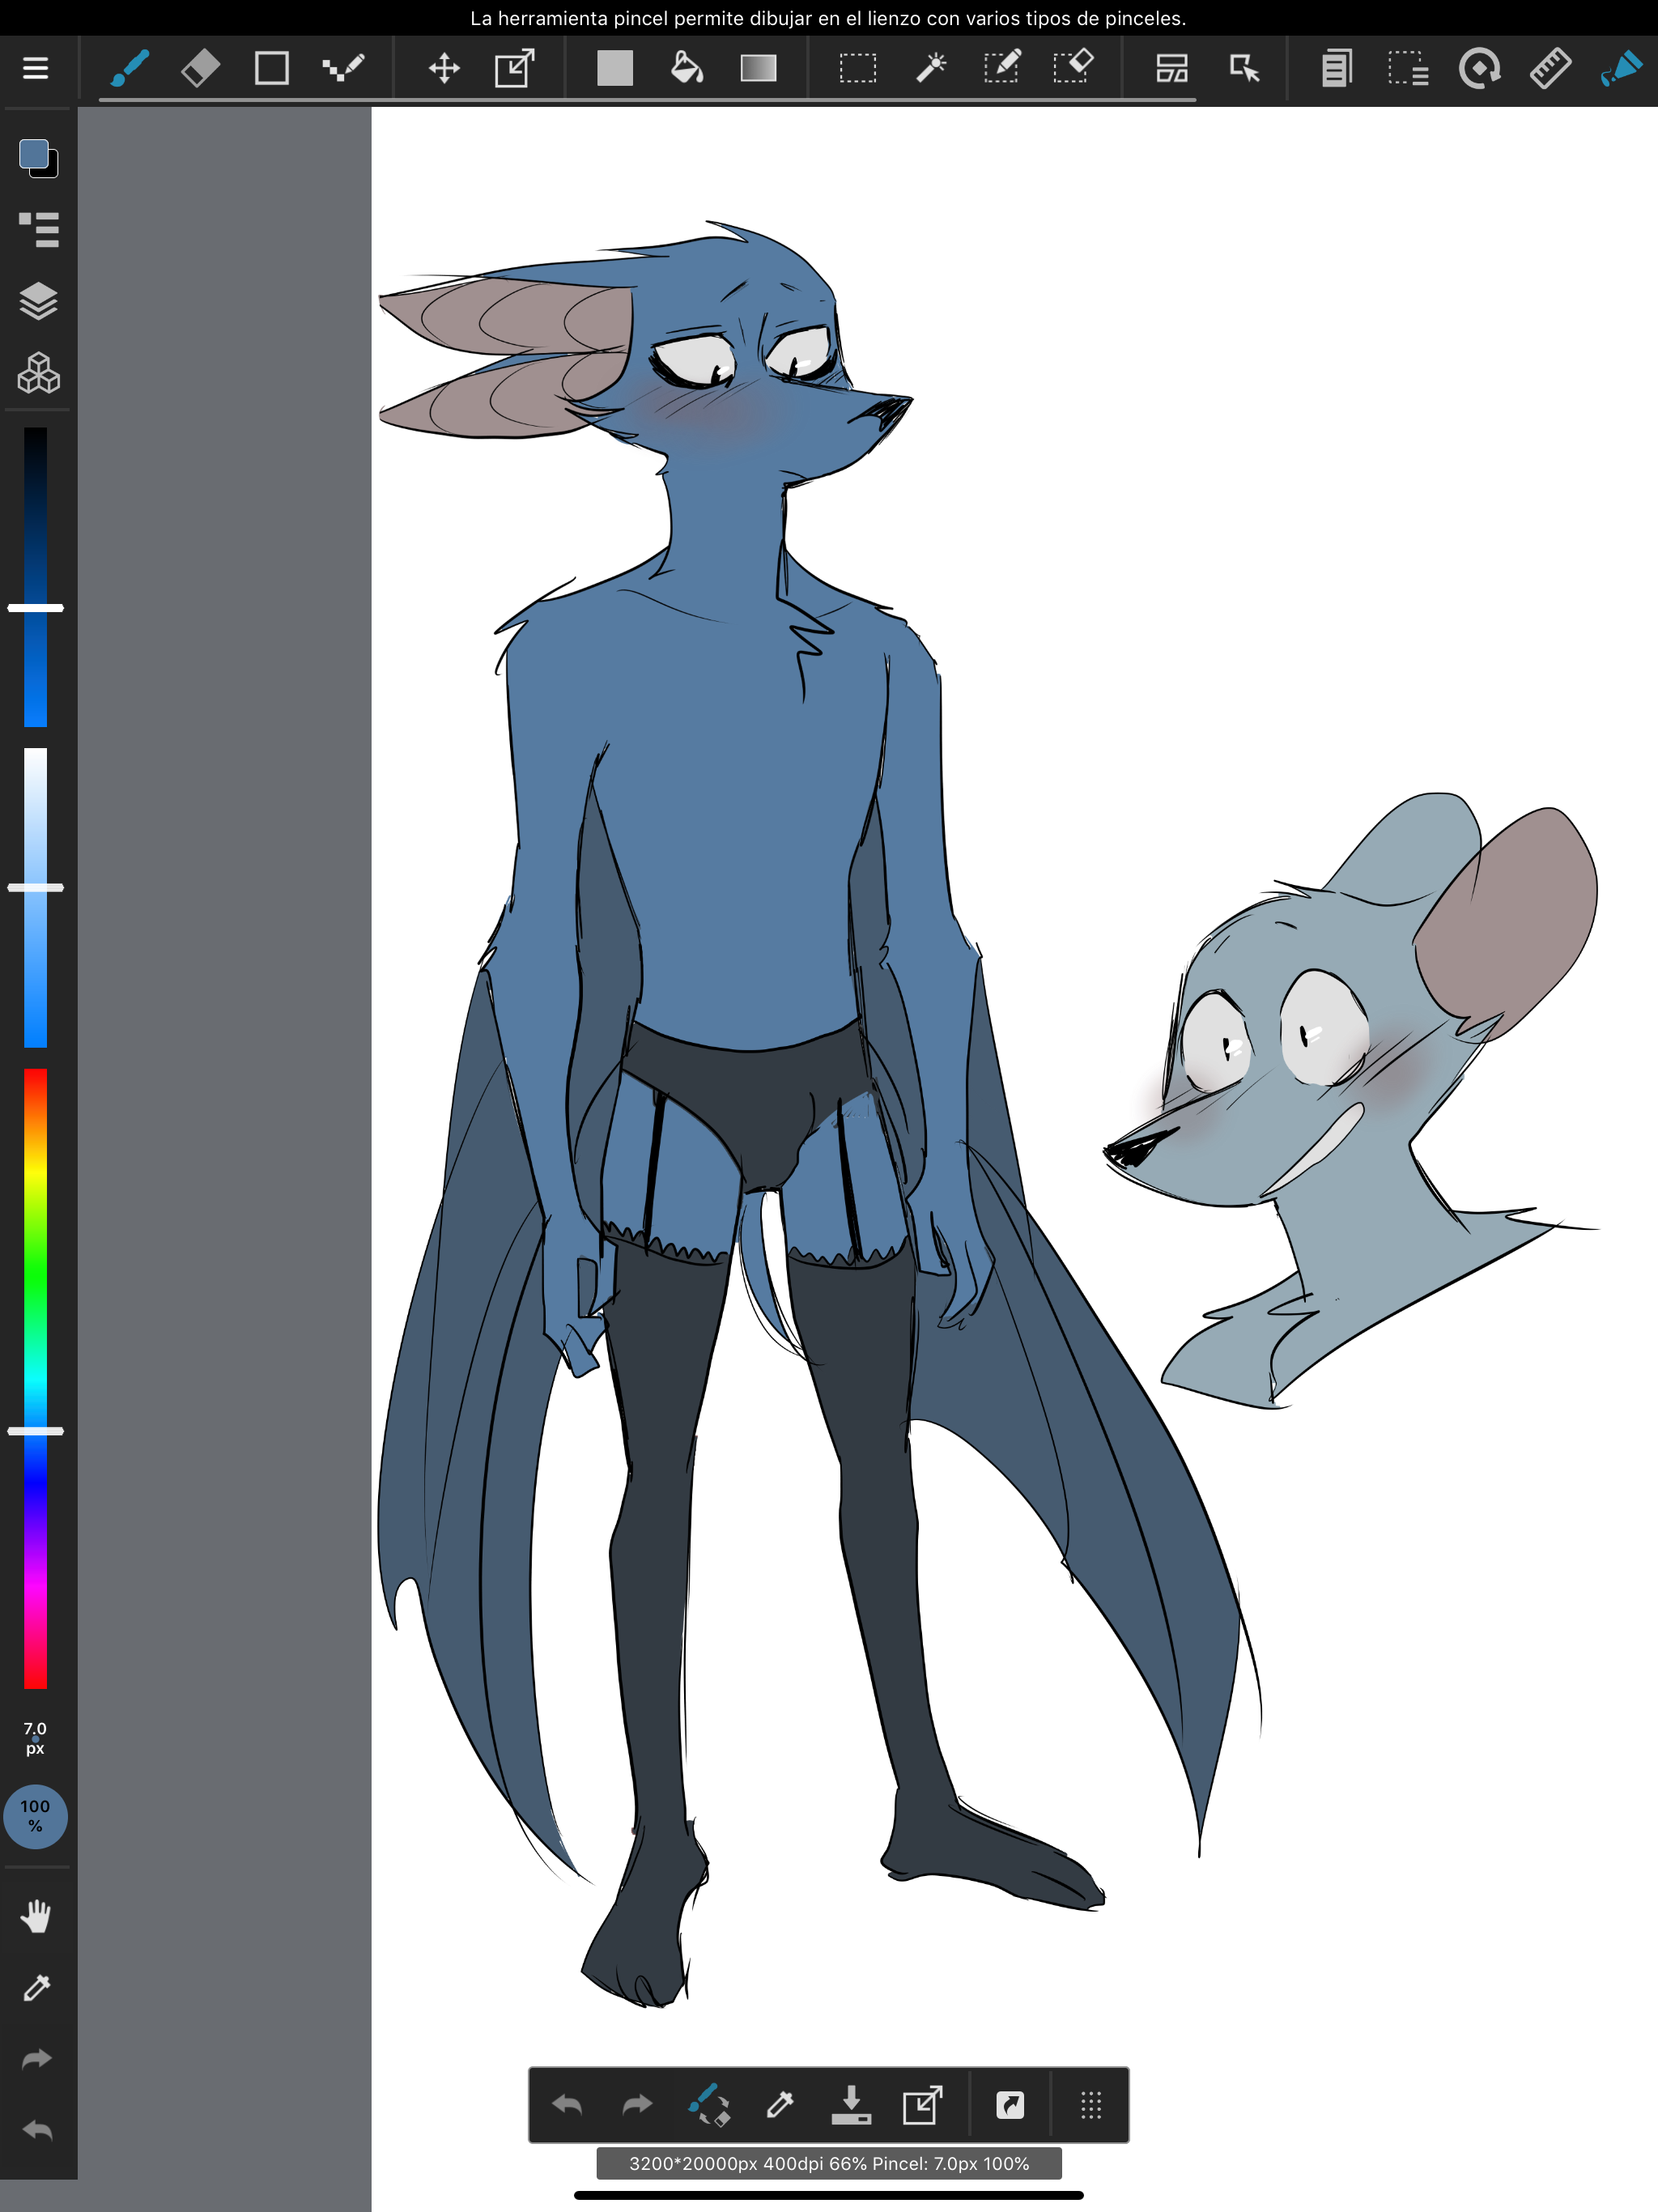Image resolution: width=1658 pixels, height=2212 pixels.
Task: Open the foreground color swatch
Action: pyautogui.click(x=35, y=154)
